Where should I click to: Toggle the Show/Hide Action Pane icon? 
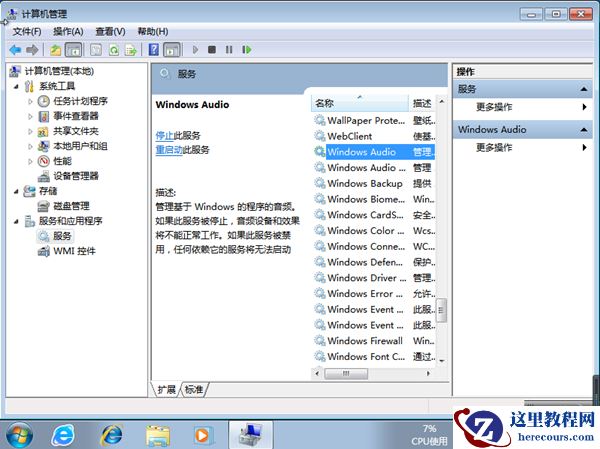click(172, 50)
